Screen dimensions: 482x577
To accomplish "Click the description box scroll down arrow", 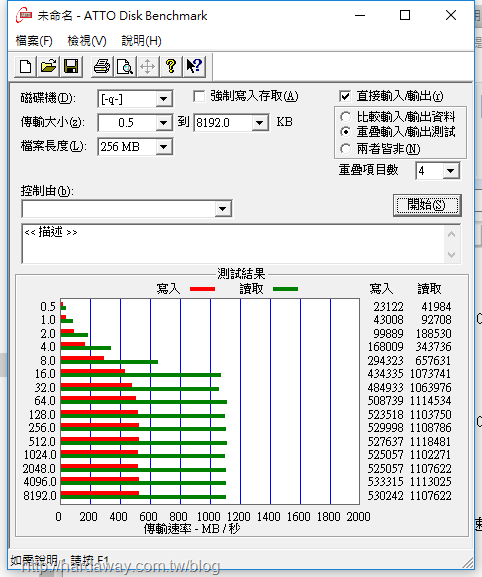I will [451, 254].
